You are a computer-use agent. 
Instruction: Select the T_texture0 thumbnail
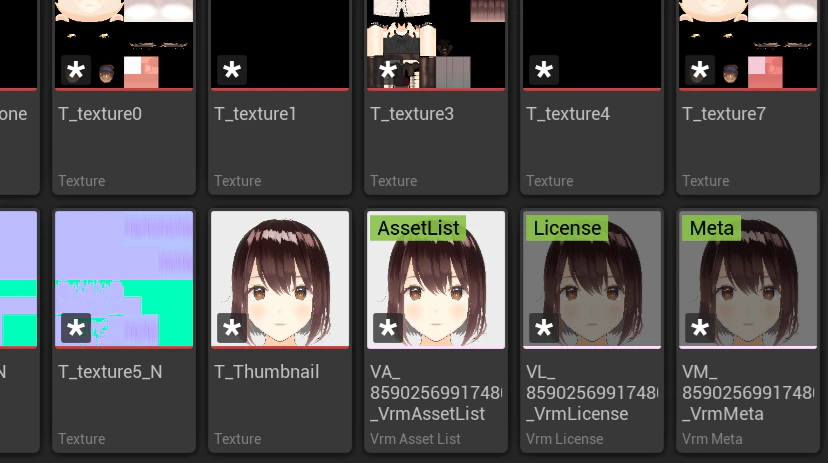point(124,44)
